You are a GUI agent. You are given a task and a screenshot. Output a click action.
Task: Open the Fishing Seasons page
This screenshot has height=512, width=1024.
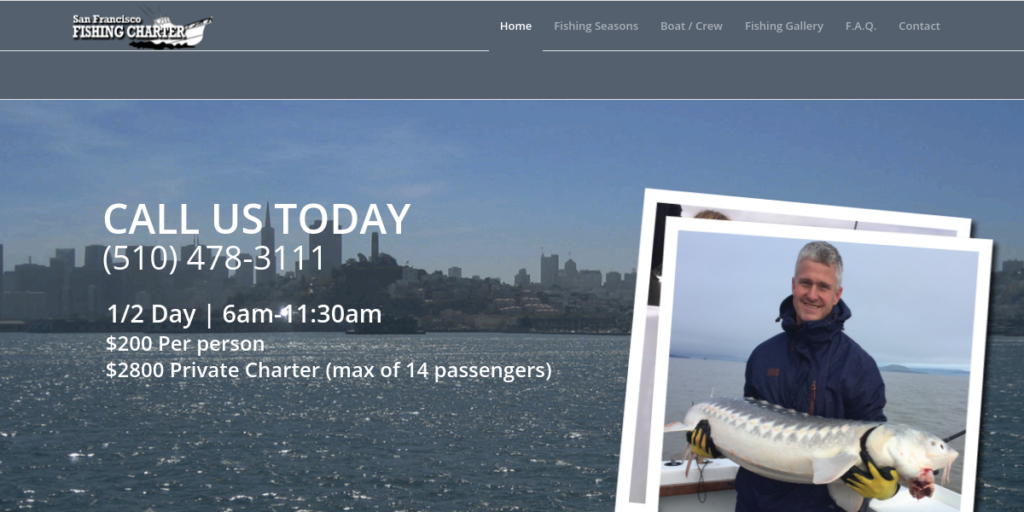tap(596, 26)
